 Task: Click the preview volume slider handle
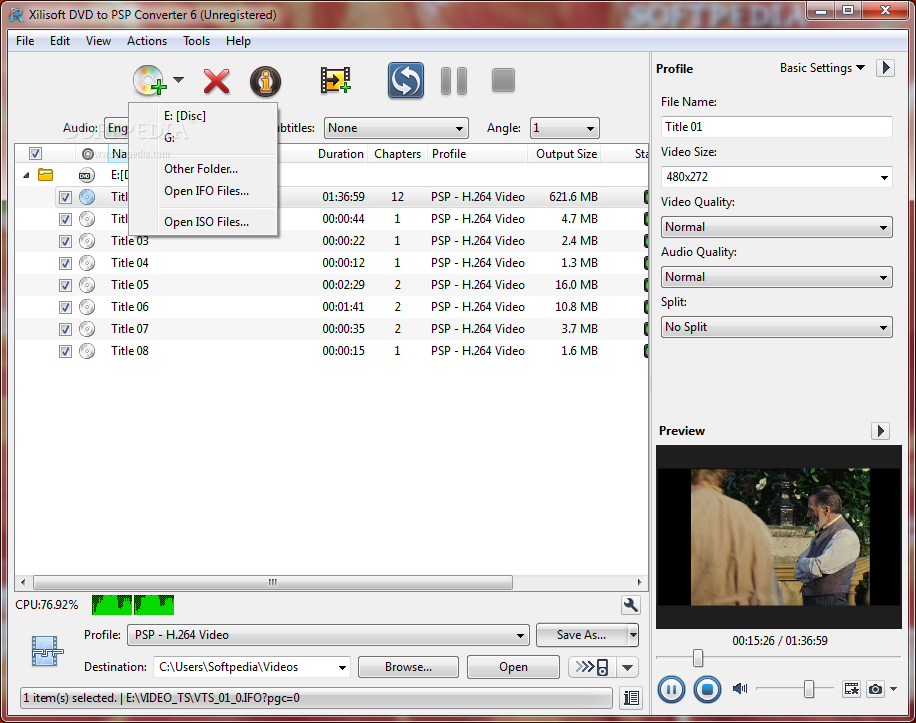click(809, 689)
